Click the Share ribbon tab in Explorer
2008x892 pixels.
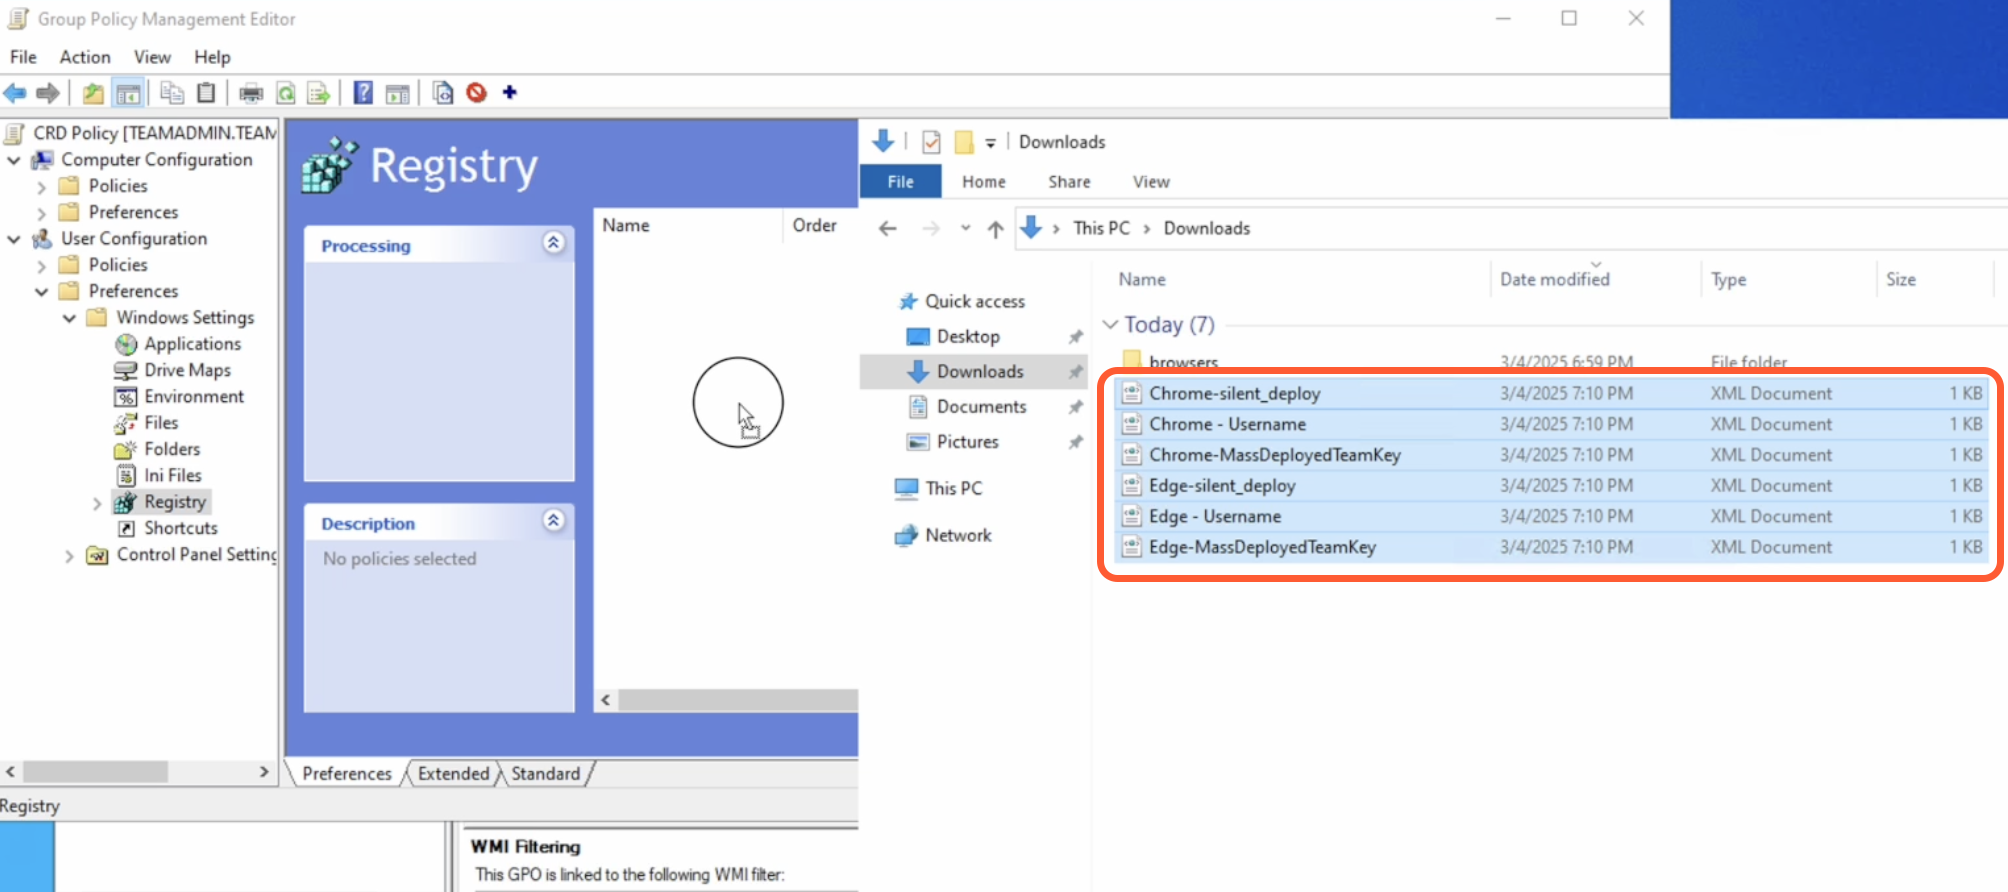click(1069, 182)
